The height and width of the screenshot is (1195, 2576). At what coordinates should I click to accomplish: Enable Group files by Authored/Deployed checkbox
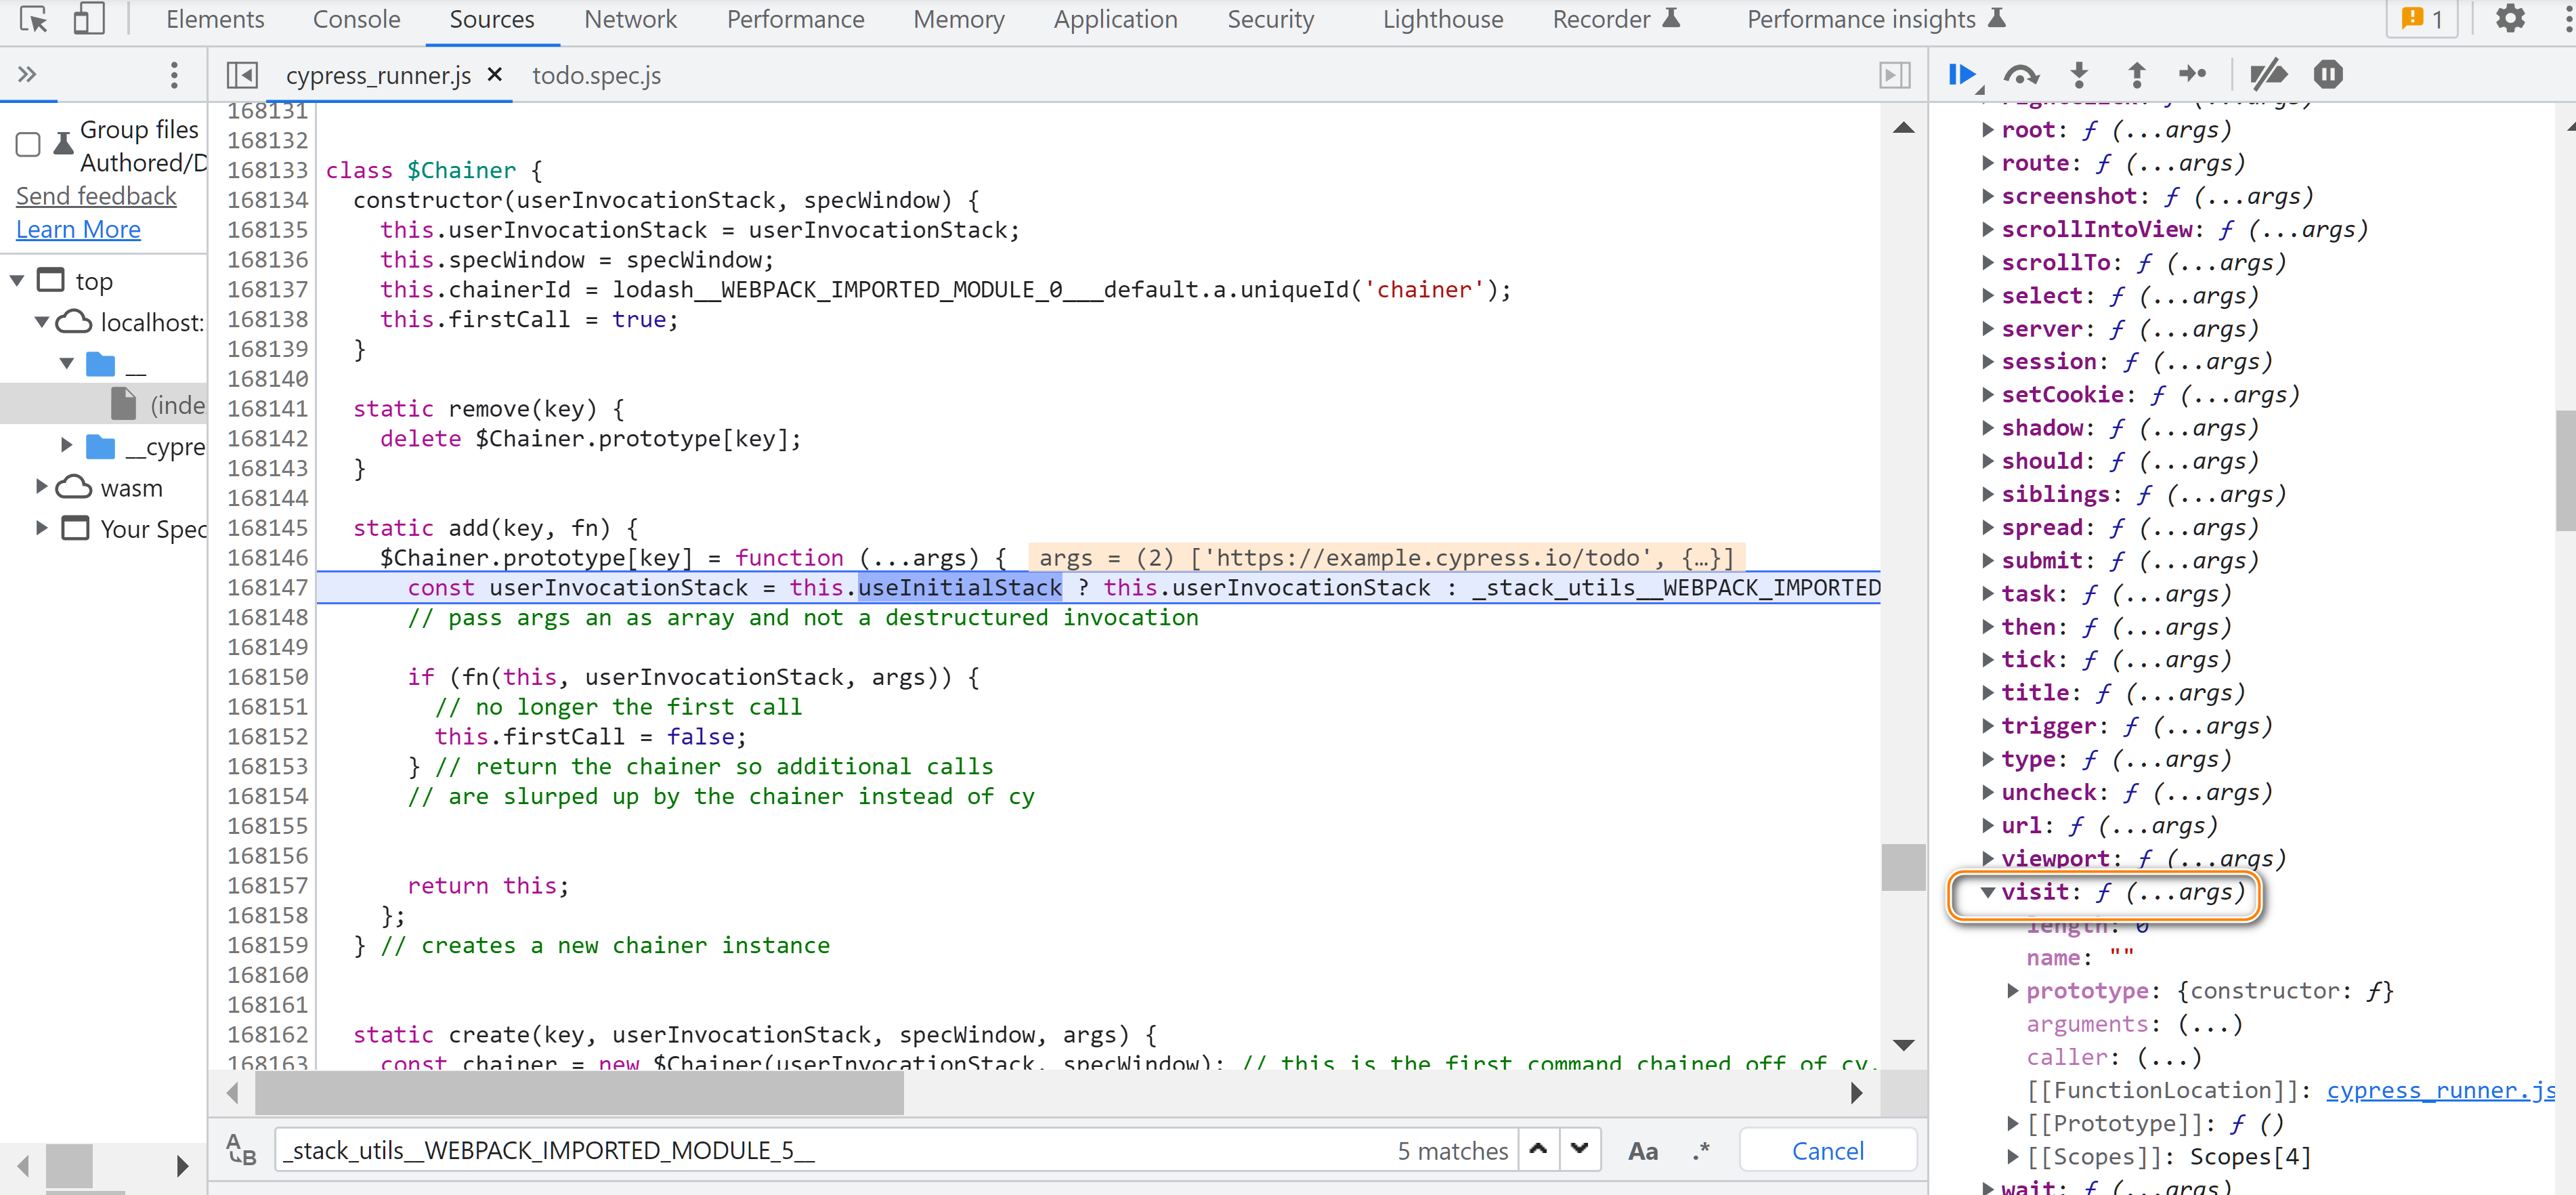point(28,146)
